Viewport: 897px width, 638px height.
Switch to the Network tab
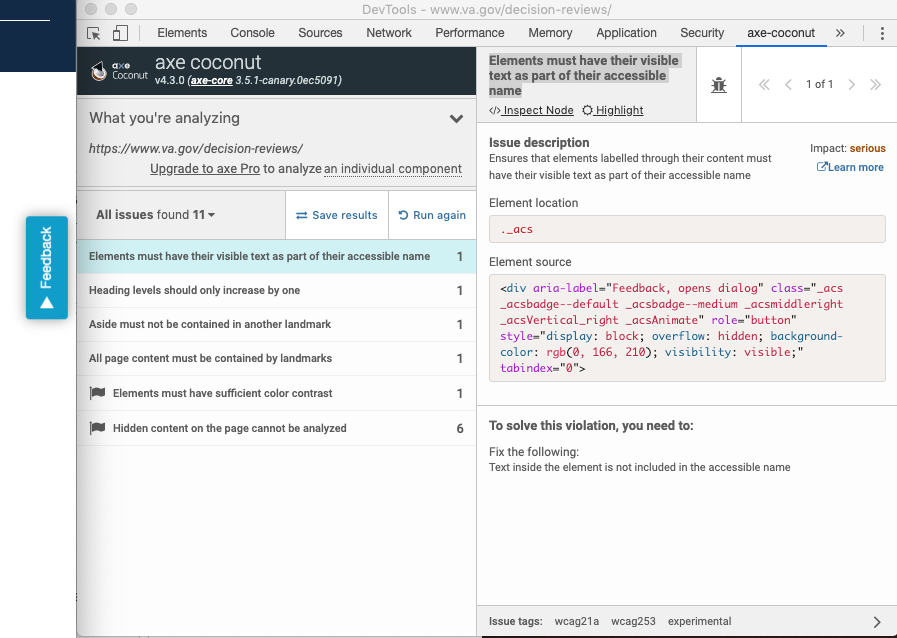(x=388, y=33)
